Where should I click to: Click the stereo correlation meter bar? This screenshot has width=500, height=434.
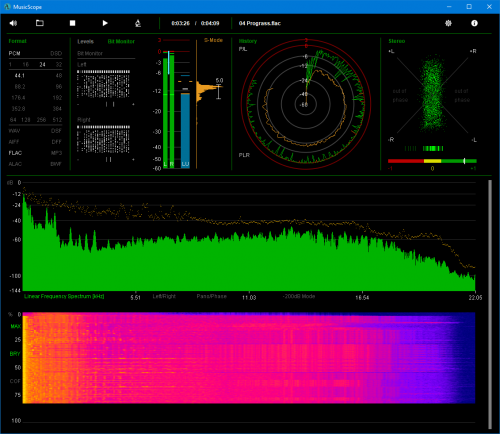pyautogui.click(x=432, y=161)
